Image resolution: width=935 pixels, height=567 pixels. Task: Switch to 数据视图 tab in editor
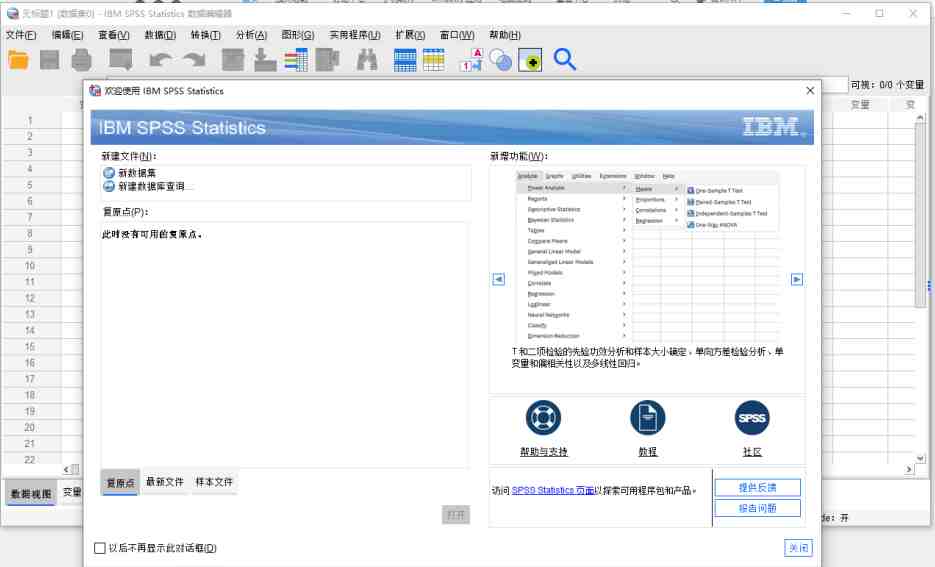coord(31,493)
